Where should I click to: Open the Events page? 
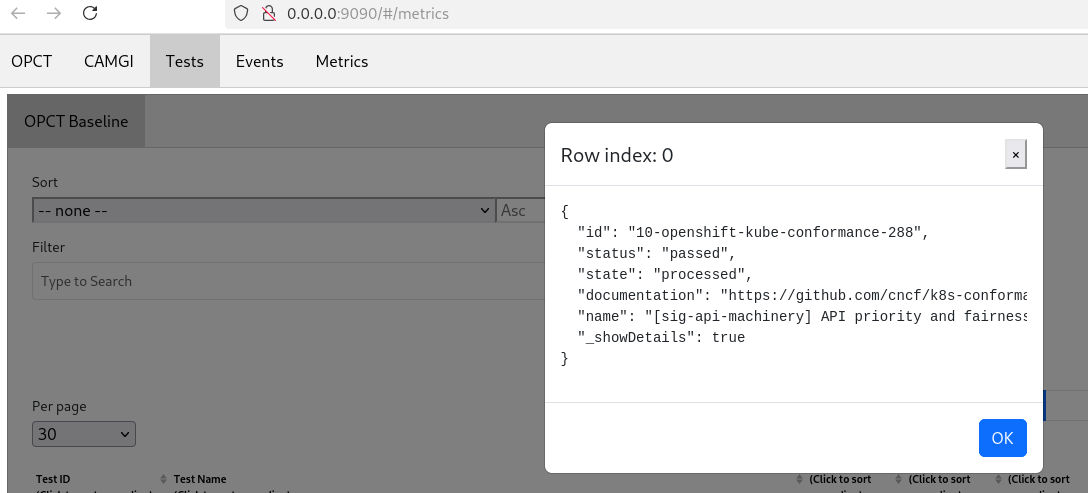pos(260,61)
